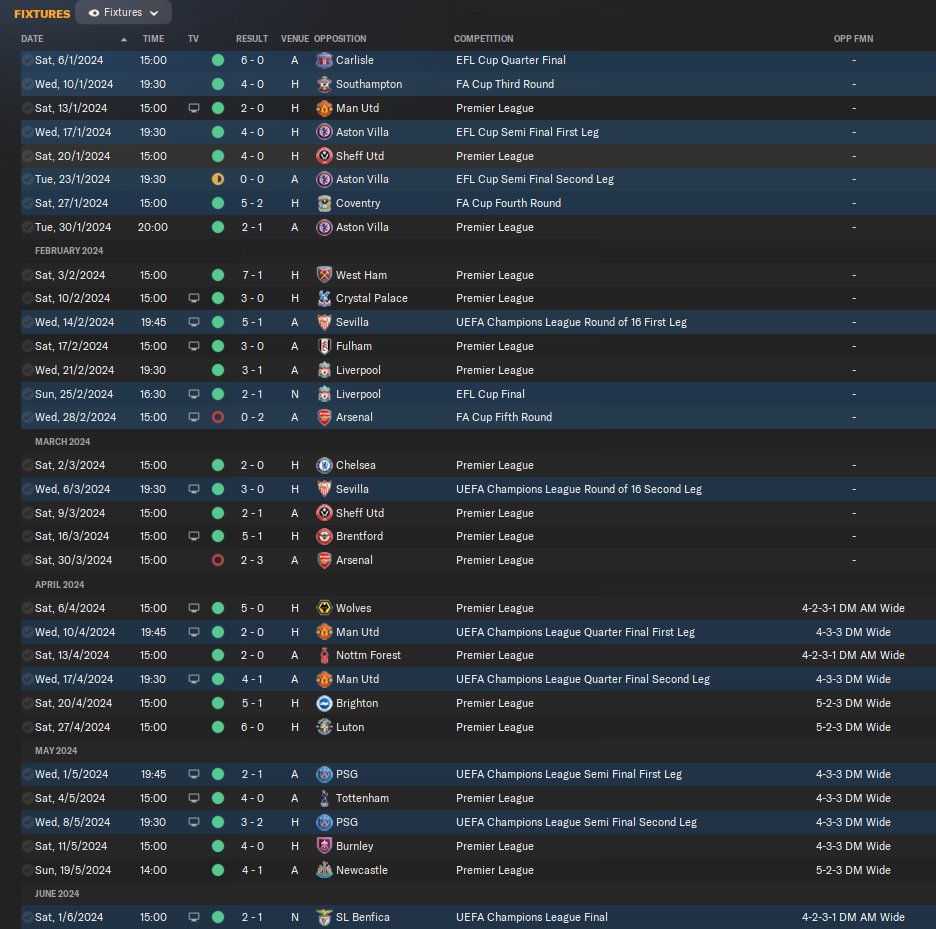
Task: Toggle the tick on Sat, 3/2/2024 row
Action: (27, 275)
